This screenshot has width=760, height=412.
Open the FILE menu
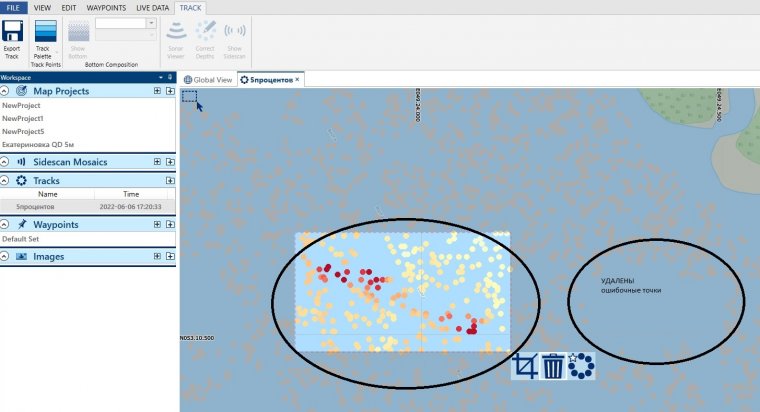[15, 7]
